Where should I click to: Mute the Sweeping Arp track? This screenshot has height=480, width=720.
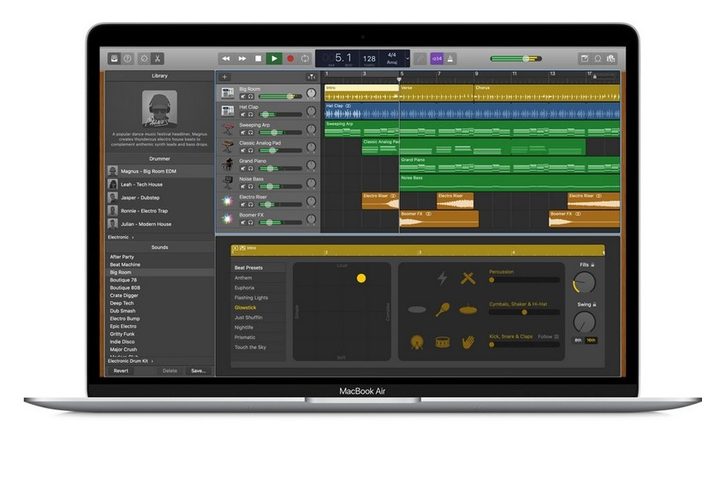click(243, 132)
